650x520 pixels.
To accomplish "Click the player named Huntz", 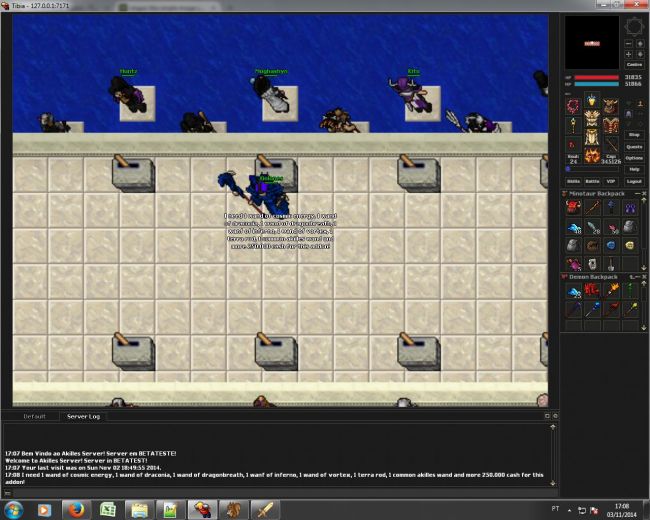I will [x=128, y=95].
